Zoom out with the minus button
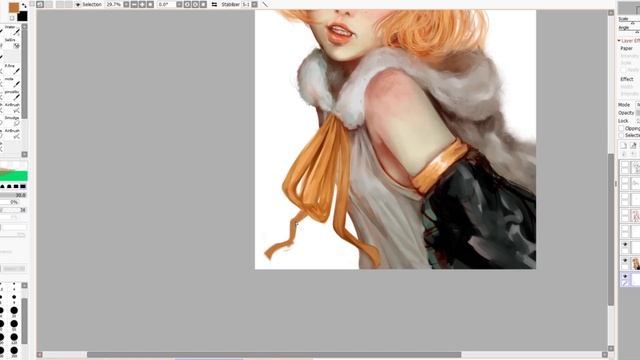The height and width of the screenshot is (360, 640). (134, 4)
